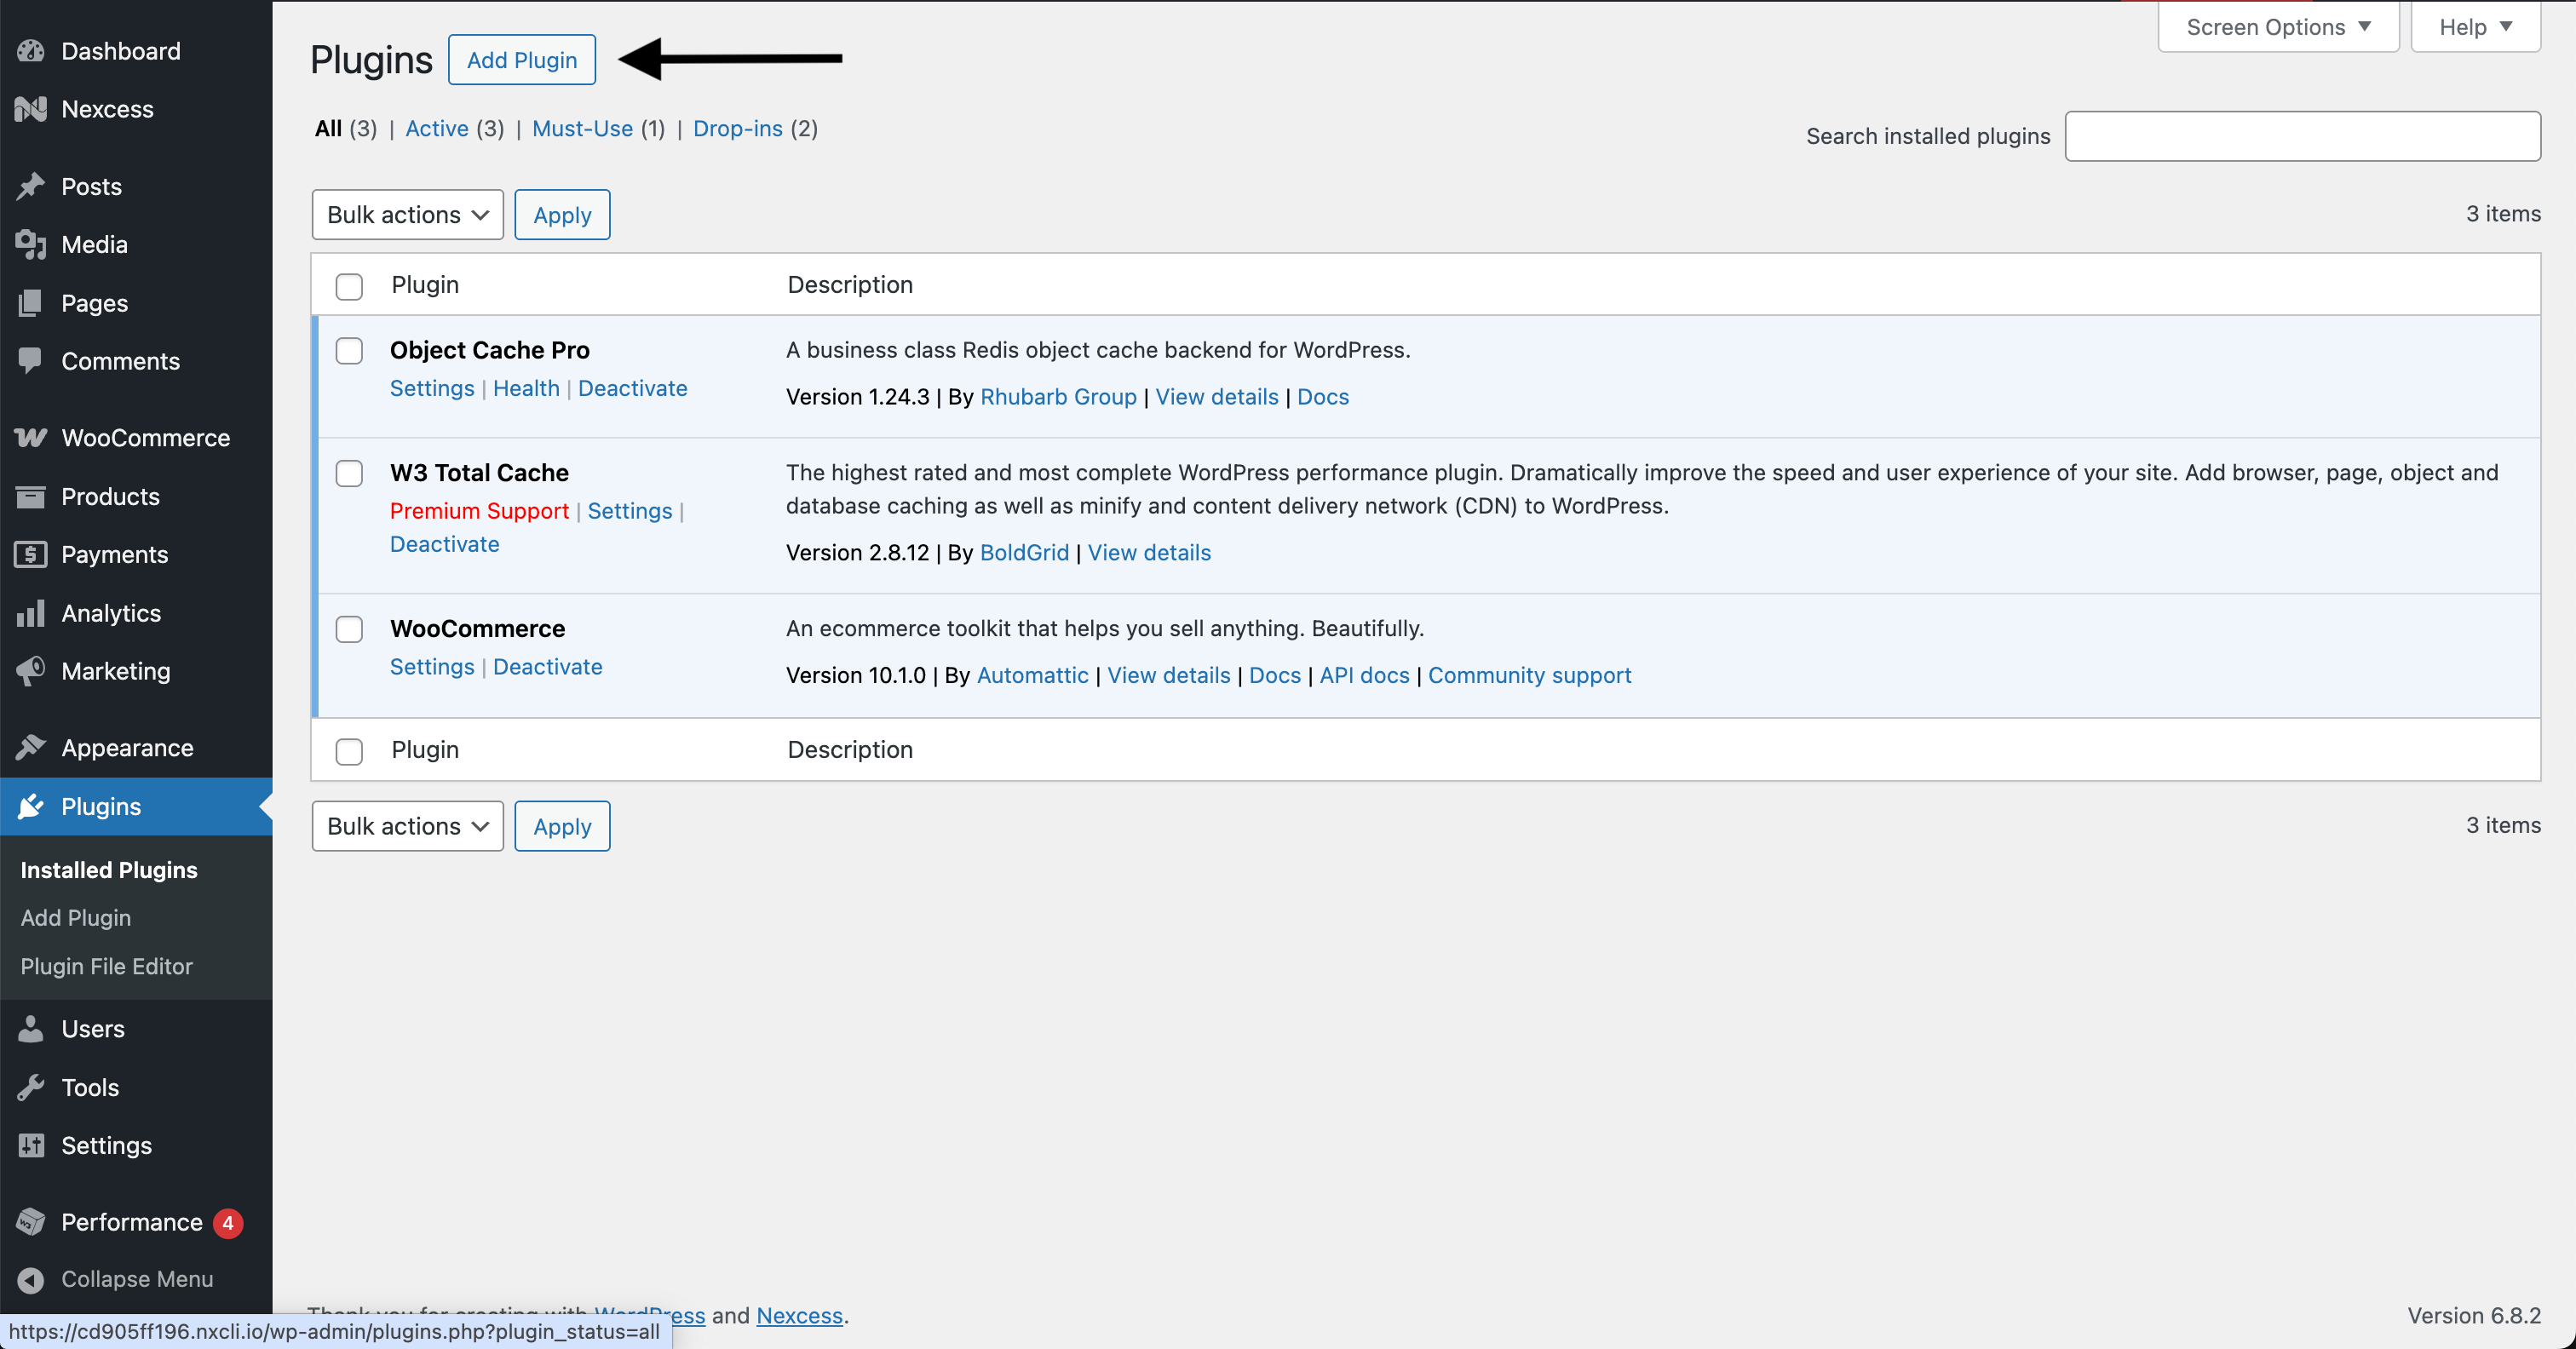Open the top Bulk actions dropdown
The height and width of the screenshot is (1349, 2576).
tap(407, 215)
